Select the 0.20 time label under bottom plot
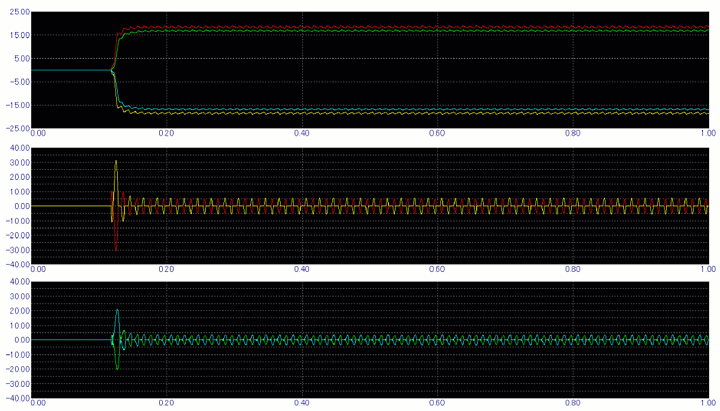The height and width of the screenshot is (411, 720). [x=166, y=403]
